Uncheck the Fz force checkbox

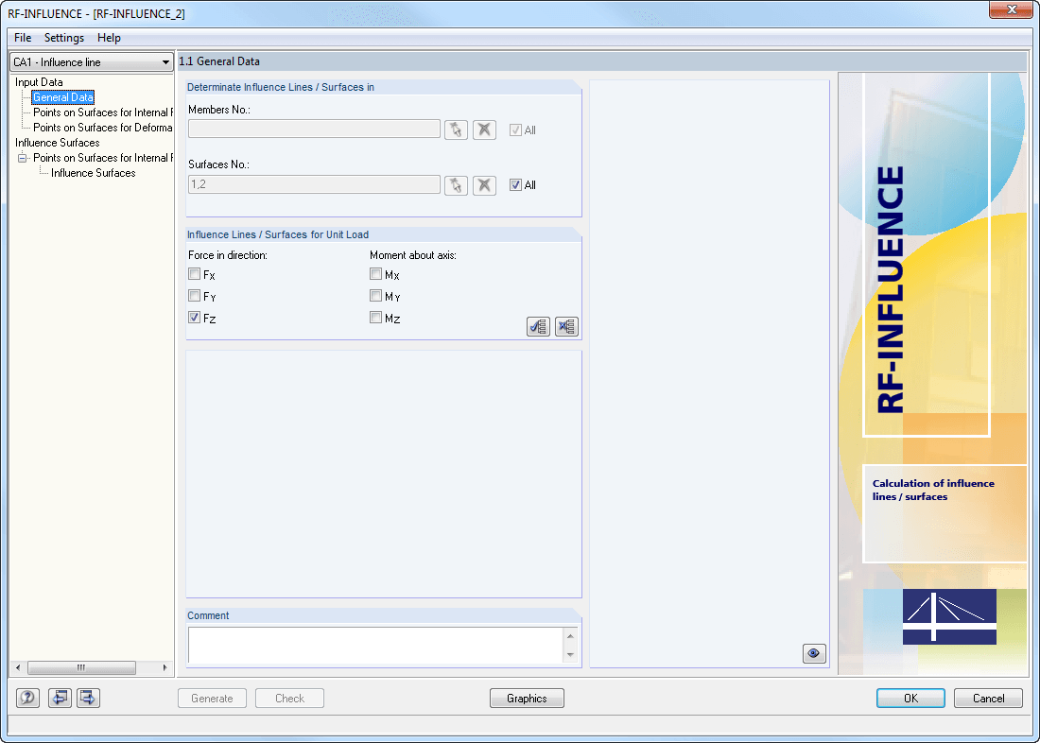point(194,318)
